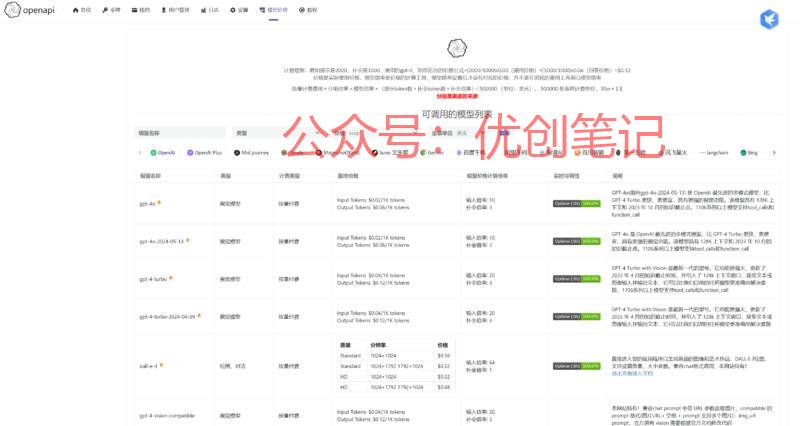Click the gpt-4o-2024-05-13 model name
The image size is (800, 426).
click(x=161, y=241)
